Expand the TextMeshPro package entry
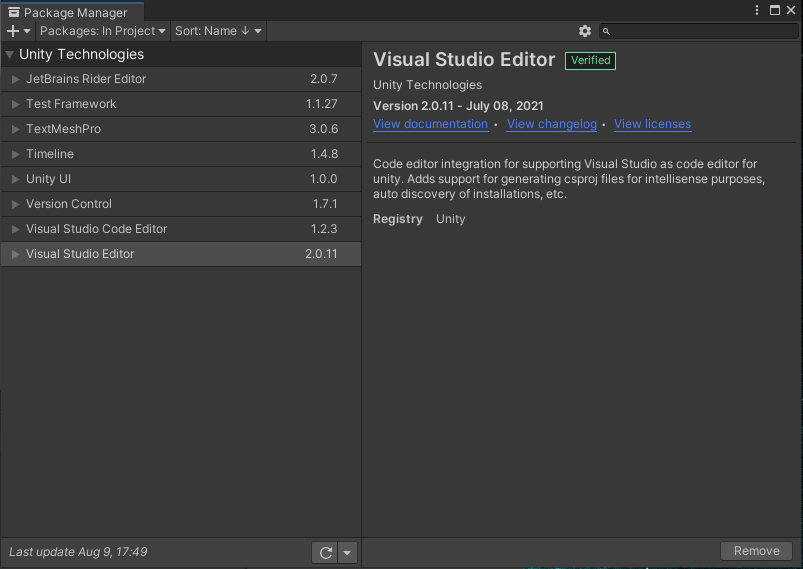The width and height of the screenshot is (803, 569). (15, 129)
